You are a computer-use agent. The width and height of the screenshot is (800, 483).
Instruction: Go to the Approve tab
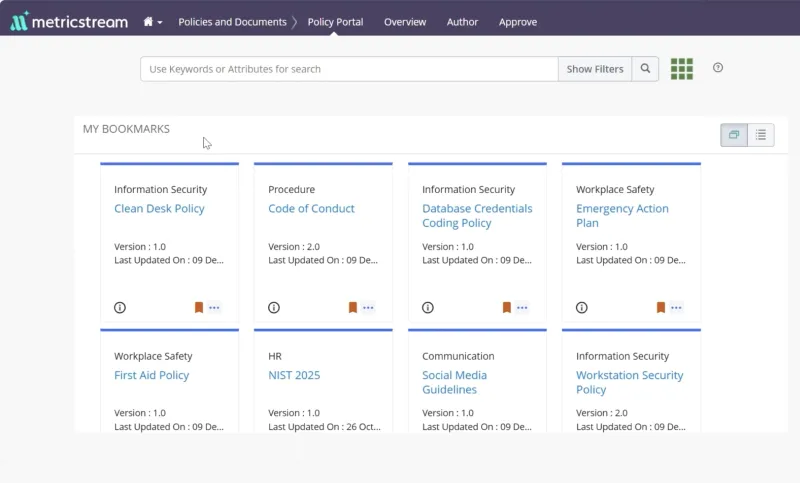pos(517,22)
